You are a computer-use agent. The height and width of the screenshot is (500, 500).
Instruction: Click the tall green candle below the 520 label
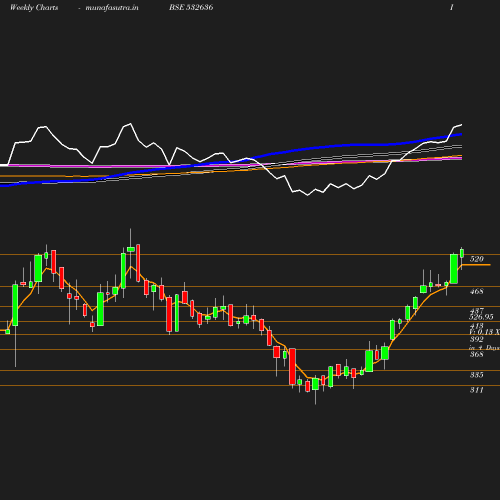click(x=454, y=269)
